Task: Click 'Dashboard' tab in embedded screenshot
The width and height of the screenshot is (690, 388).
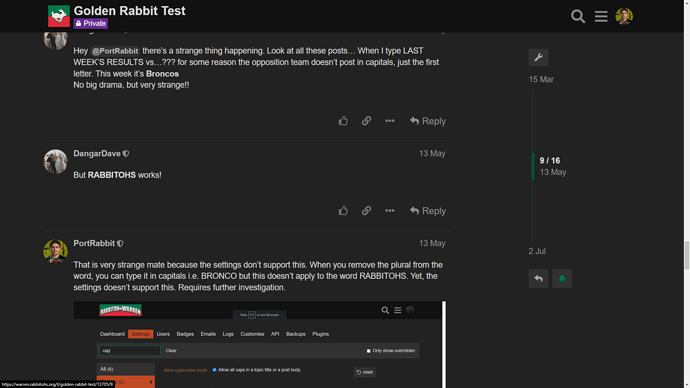Action: [x=112, y=334]
